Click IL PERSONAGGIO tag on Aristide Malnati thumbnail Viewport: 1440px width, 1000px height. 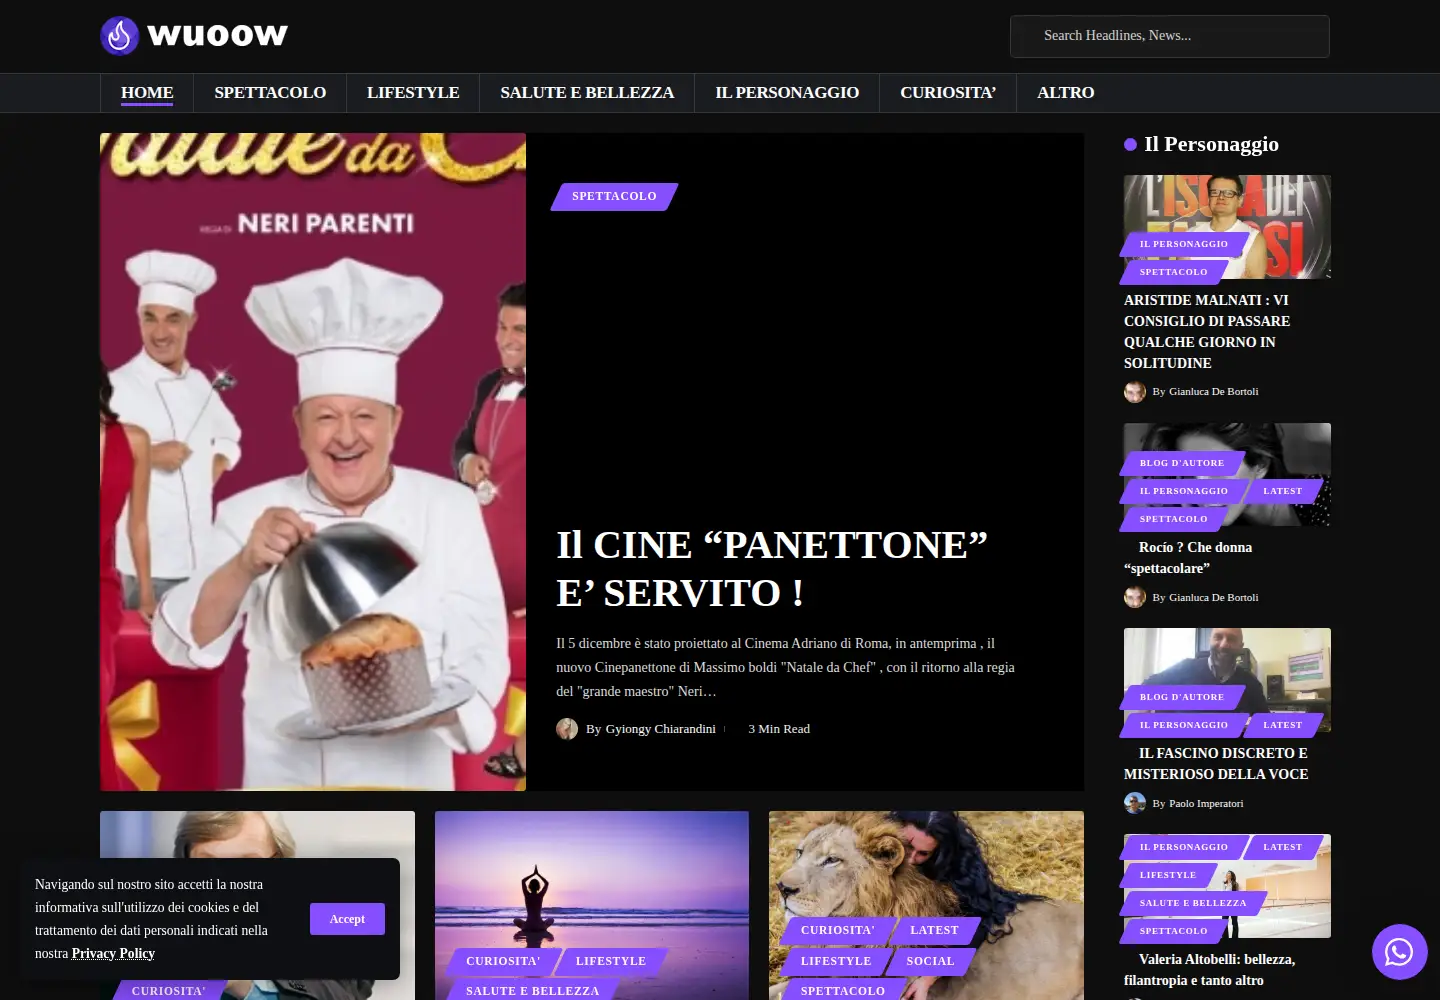(x=1184, y=244)
